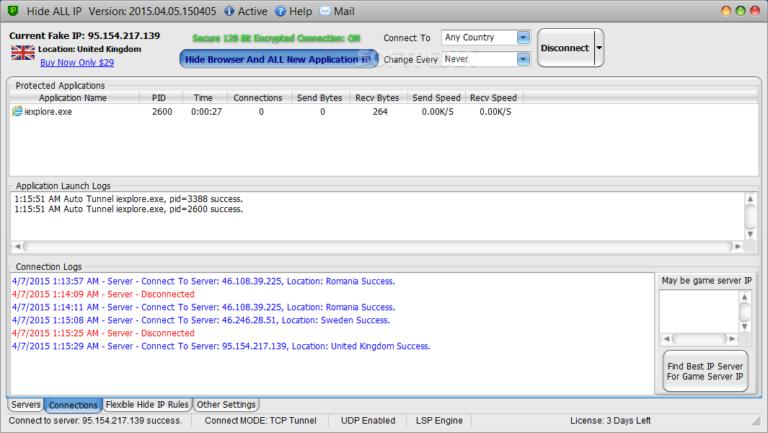This screenshot has width=768, height=433.
Task: Select the 1:15:08 AM Sweden connection log
Action: pos(201,320)
